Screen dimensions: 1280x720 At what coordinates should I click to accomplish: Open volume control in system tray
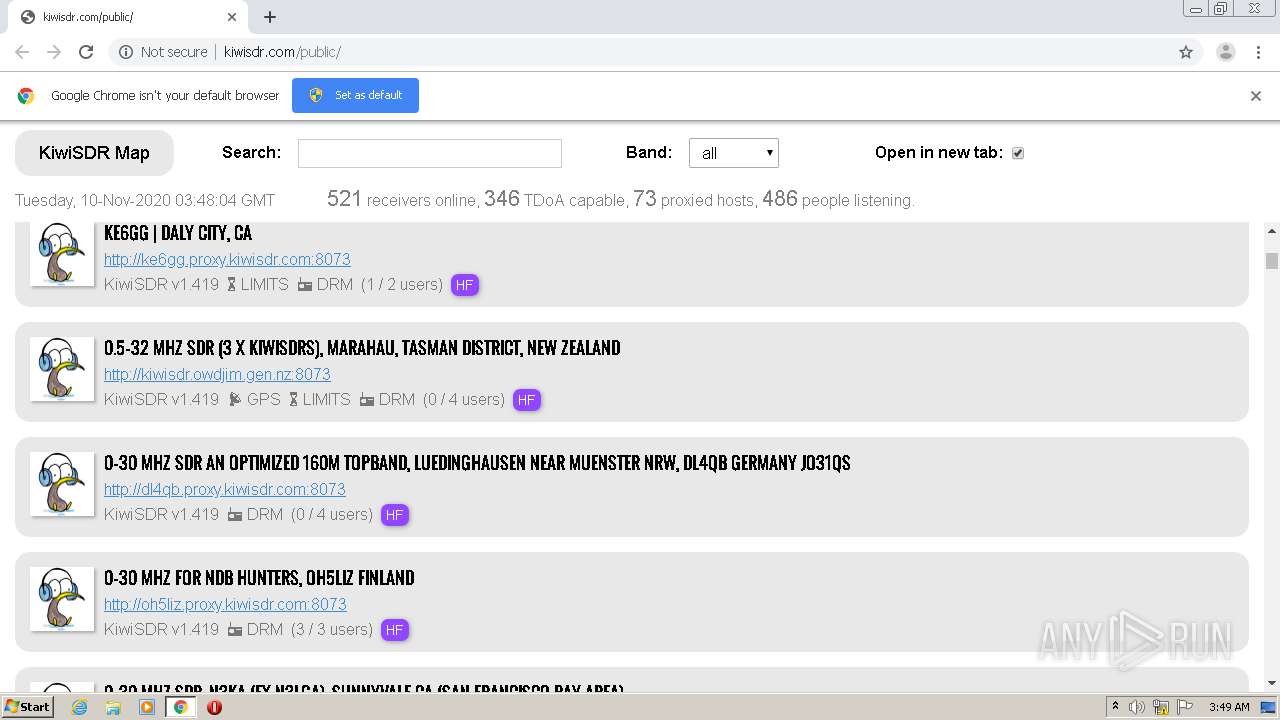coord(1137,707)
